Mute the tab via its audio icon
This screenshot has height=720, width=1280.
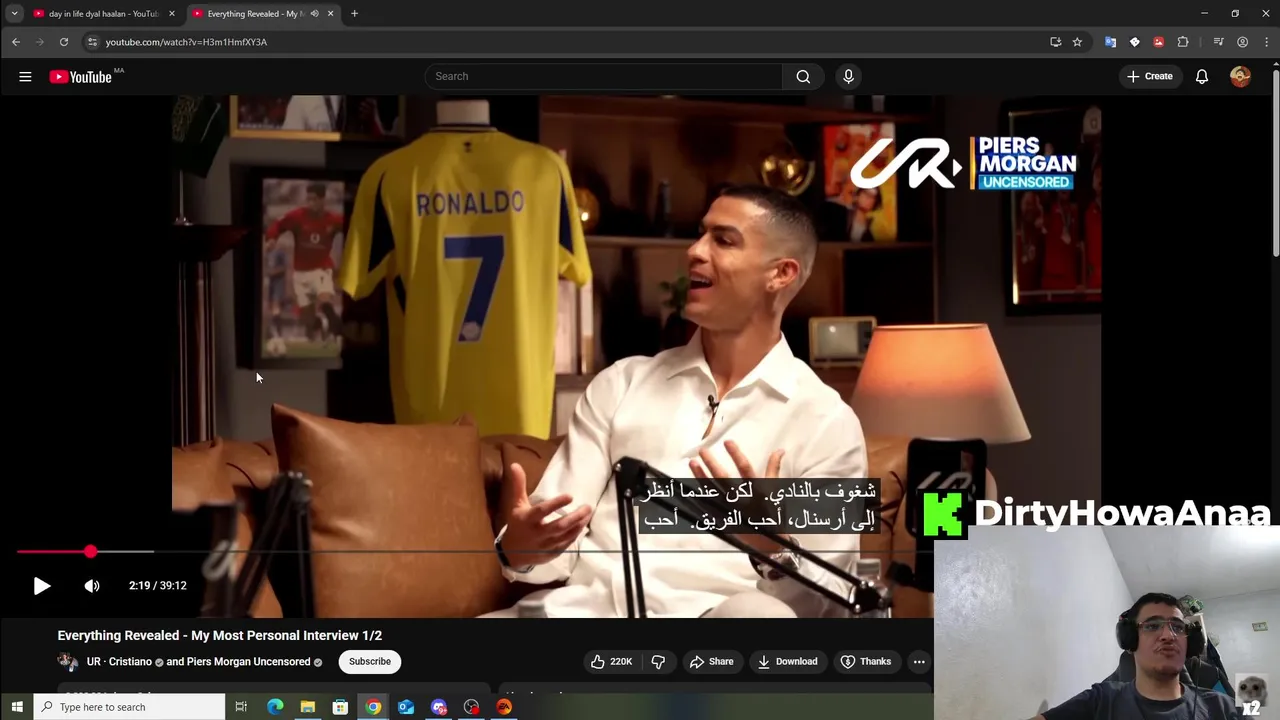pyautogui.click(x=314, y=14)
